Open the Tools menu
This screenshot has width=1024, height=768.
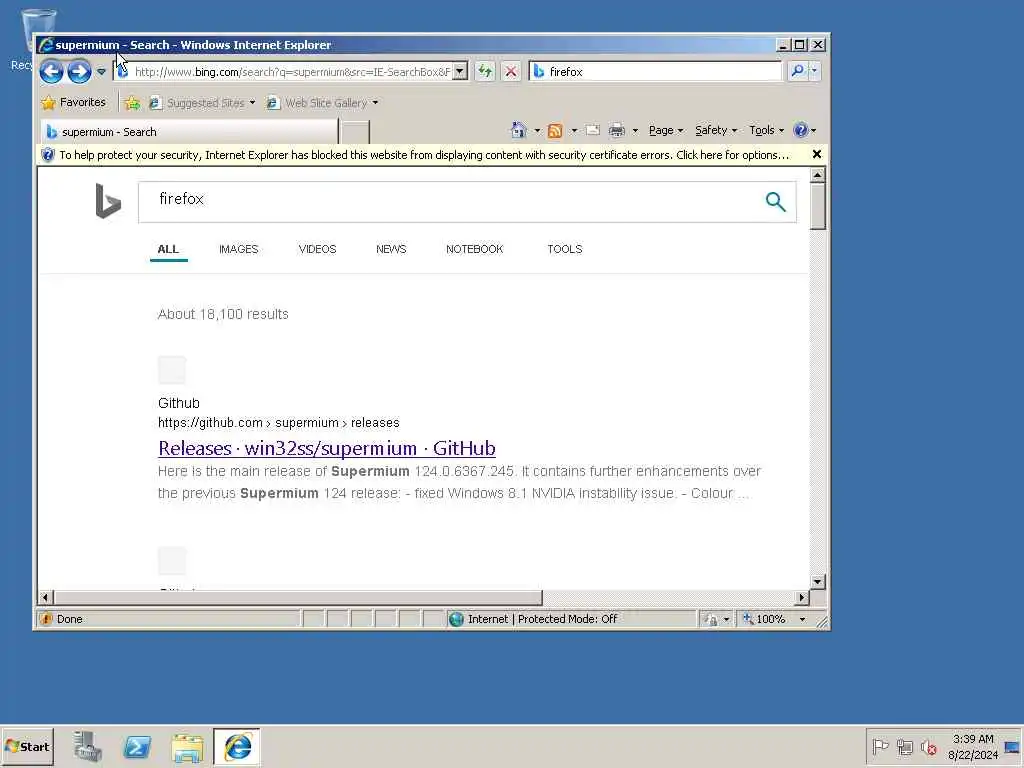pos(766,131)
